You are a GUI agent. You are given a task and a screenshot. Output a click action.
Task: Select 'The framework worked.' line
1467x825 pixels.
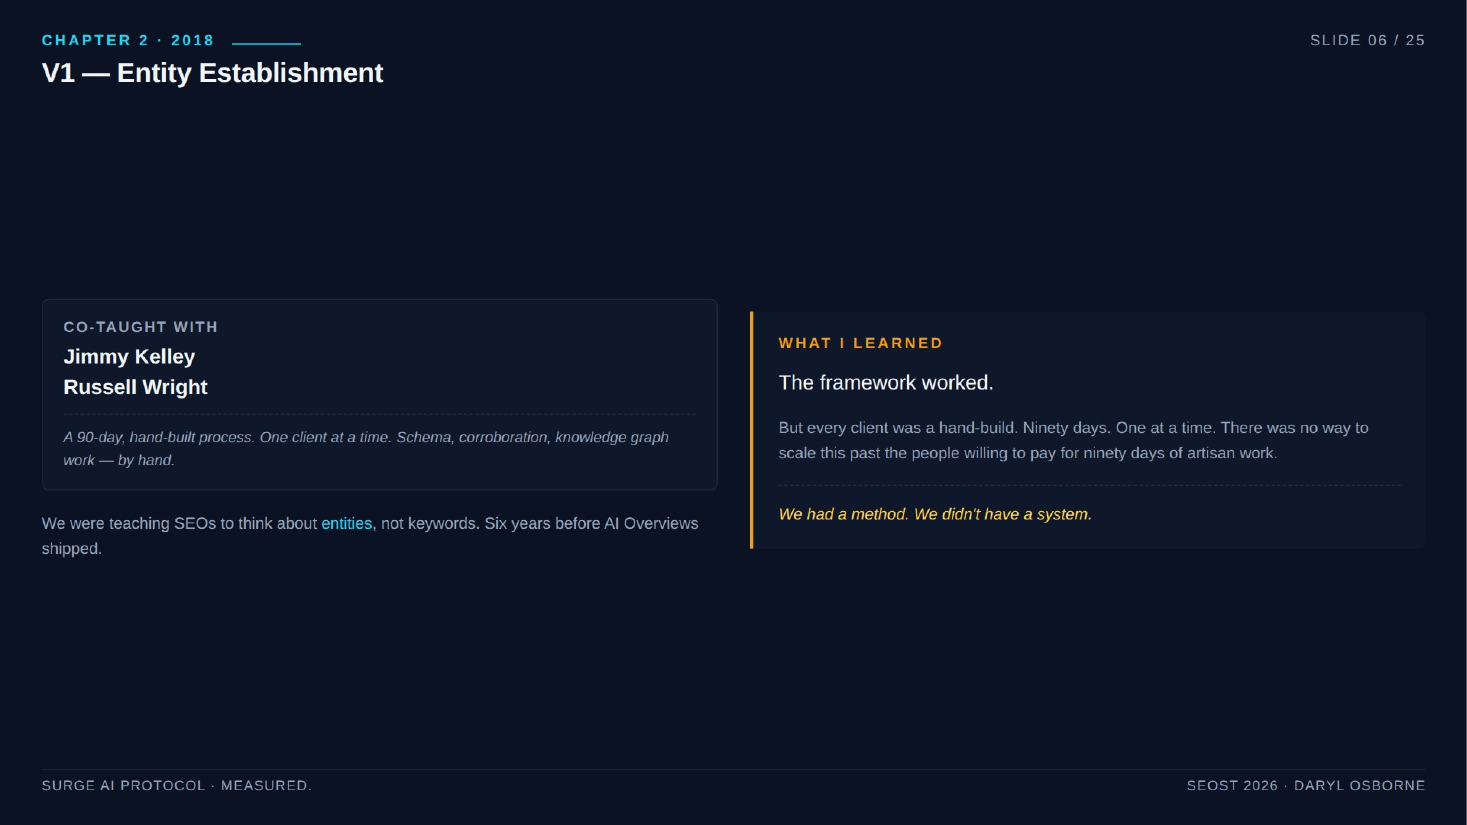(x=886, y=383)
